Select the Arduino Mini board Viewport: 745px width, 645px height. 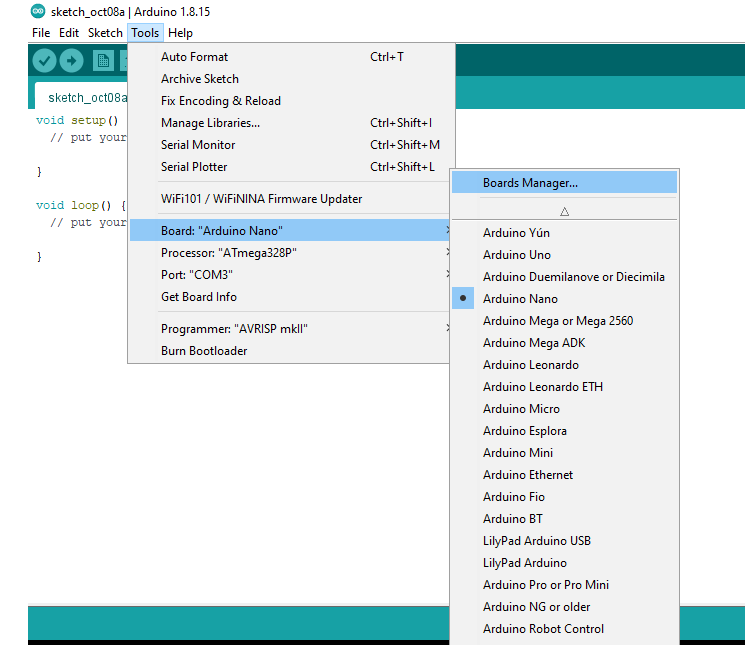564,453
